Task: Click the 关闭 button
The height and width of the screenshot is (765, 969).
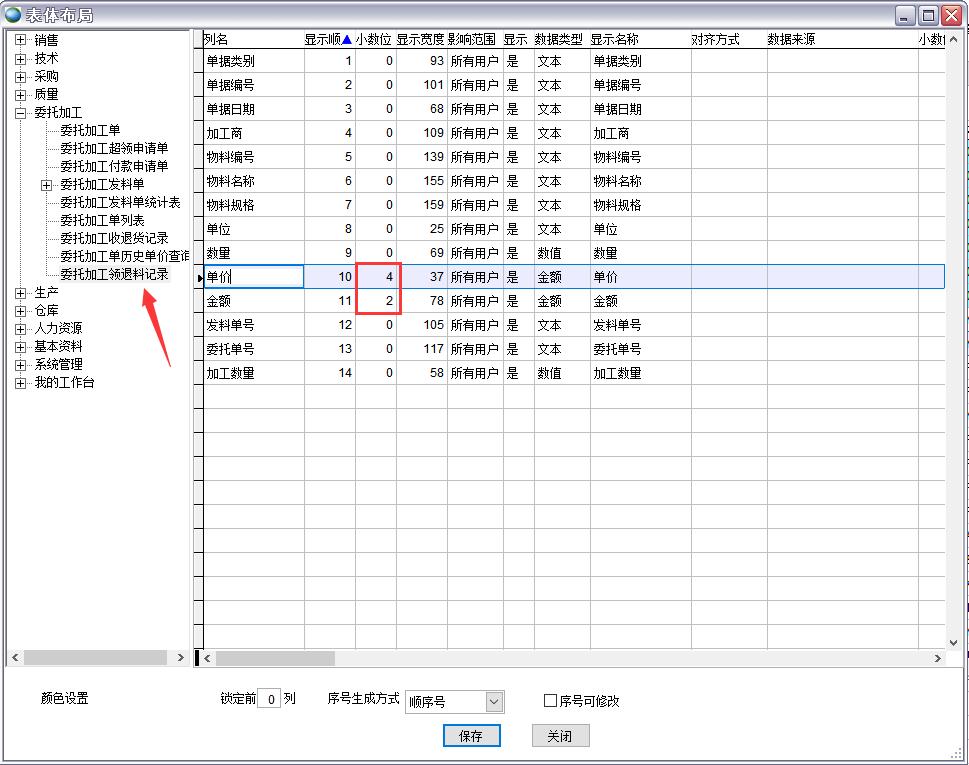Action: coord(559,736)
